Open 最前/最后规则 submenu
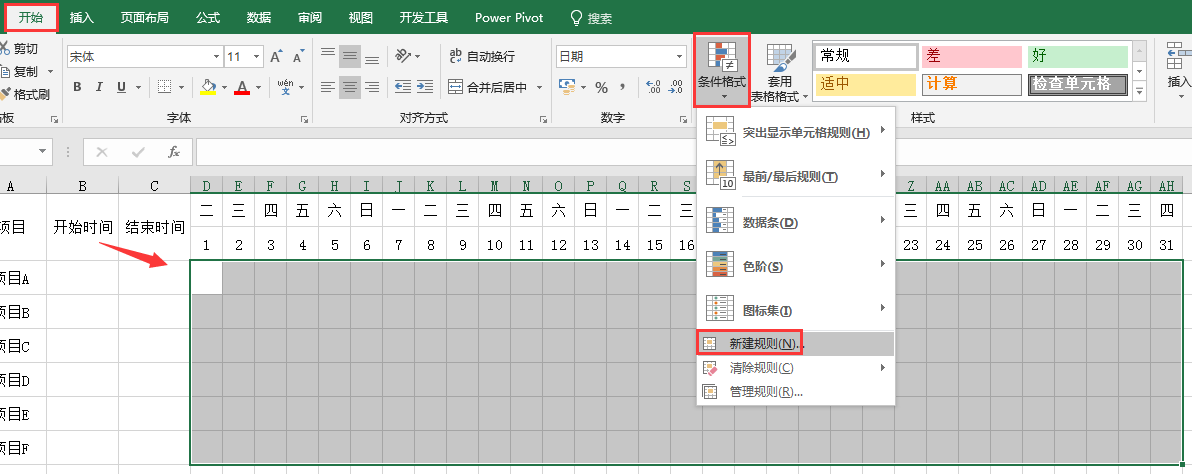Viewport: 1192px width, 474px height. coord(796,176)
